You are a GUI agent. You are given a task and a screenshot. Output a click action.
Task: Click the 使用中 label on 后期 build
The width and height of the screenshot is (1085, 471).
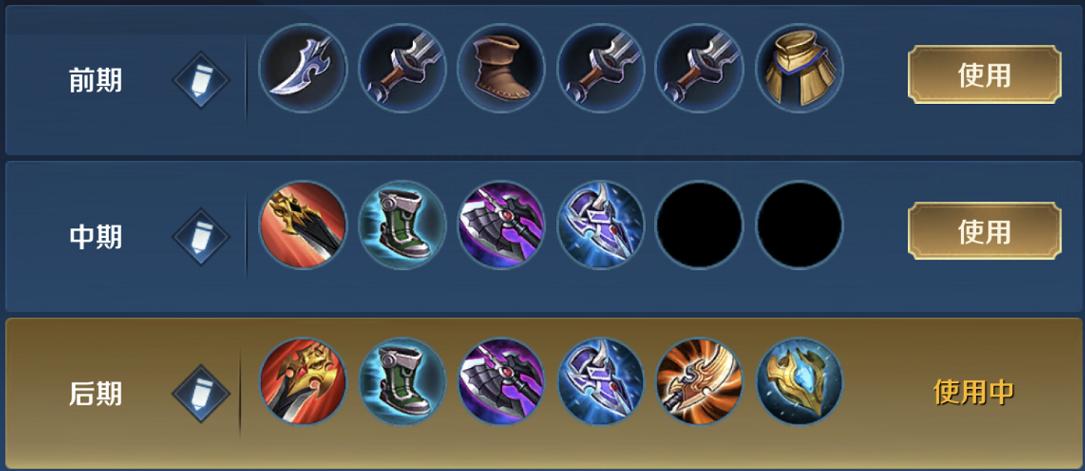(x=974, y=392)
